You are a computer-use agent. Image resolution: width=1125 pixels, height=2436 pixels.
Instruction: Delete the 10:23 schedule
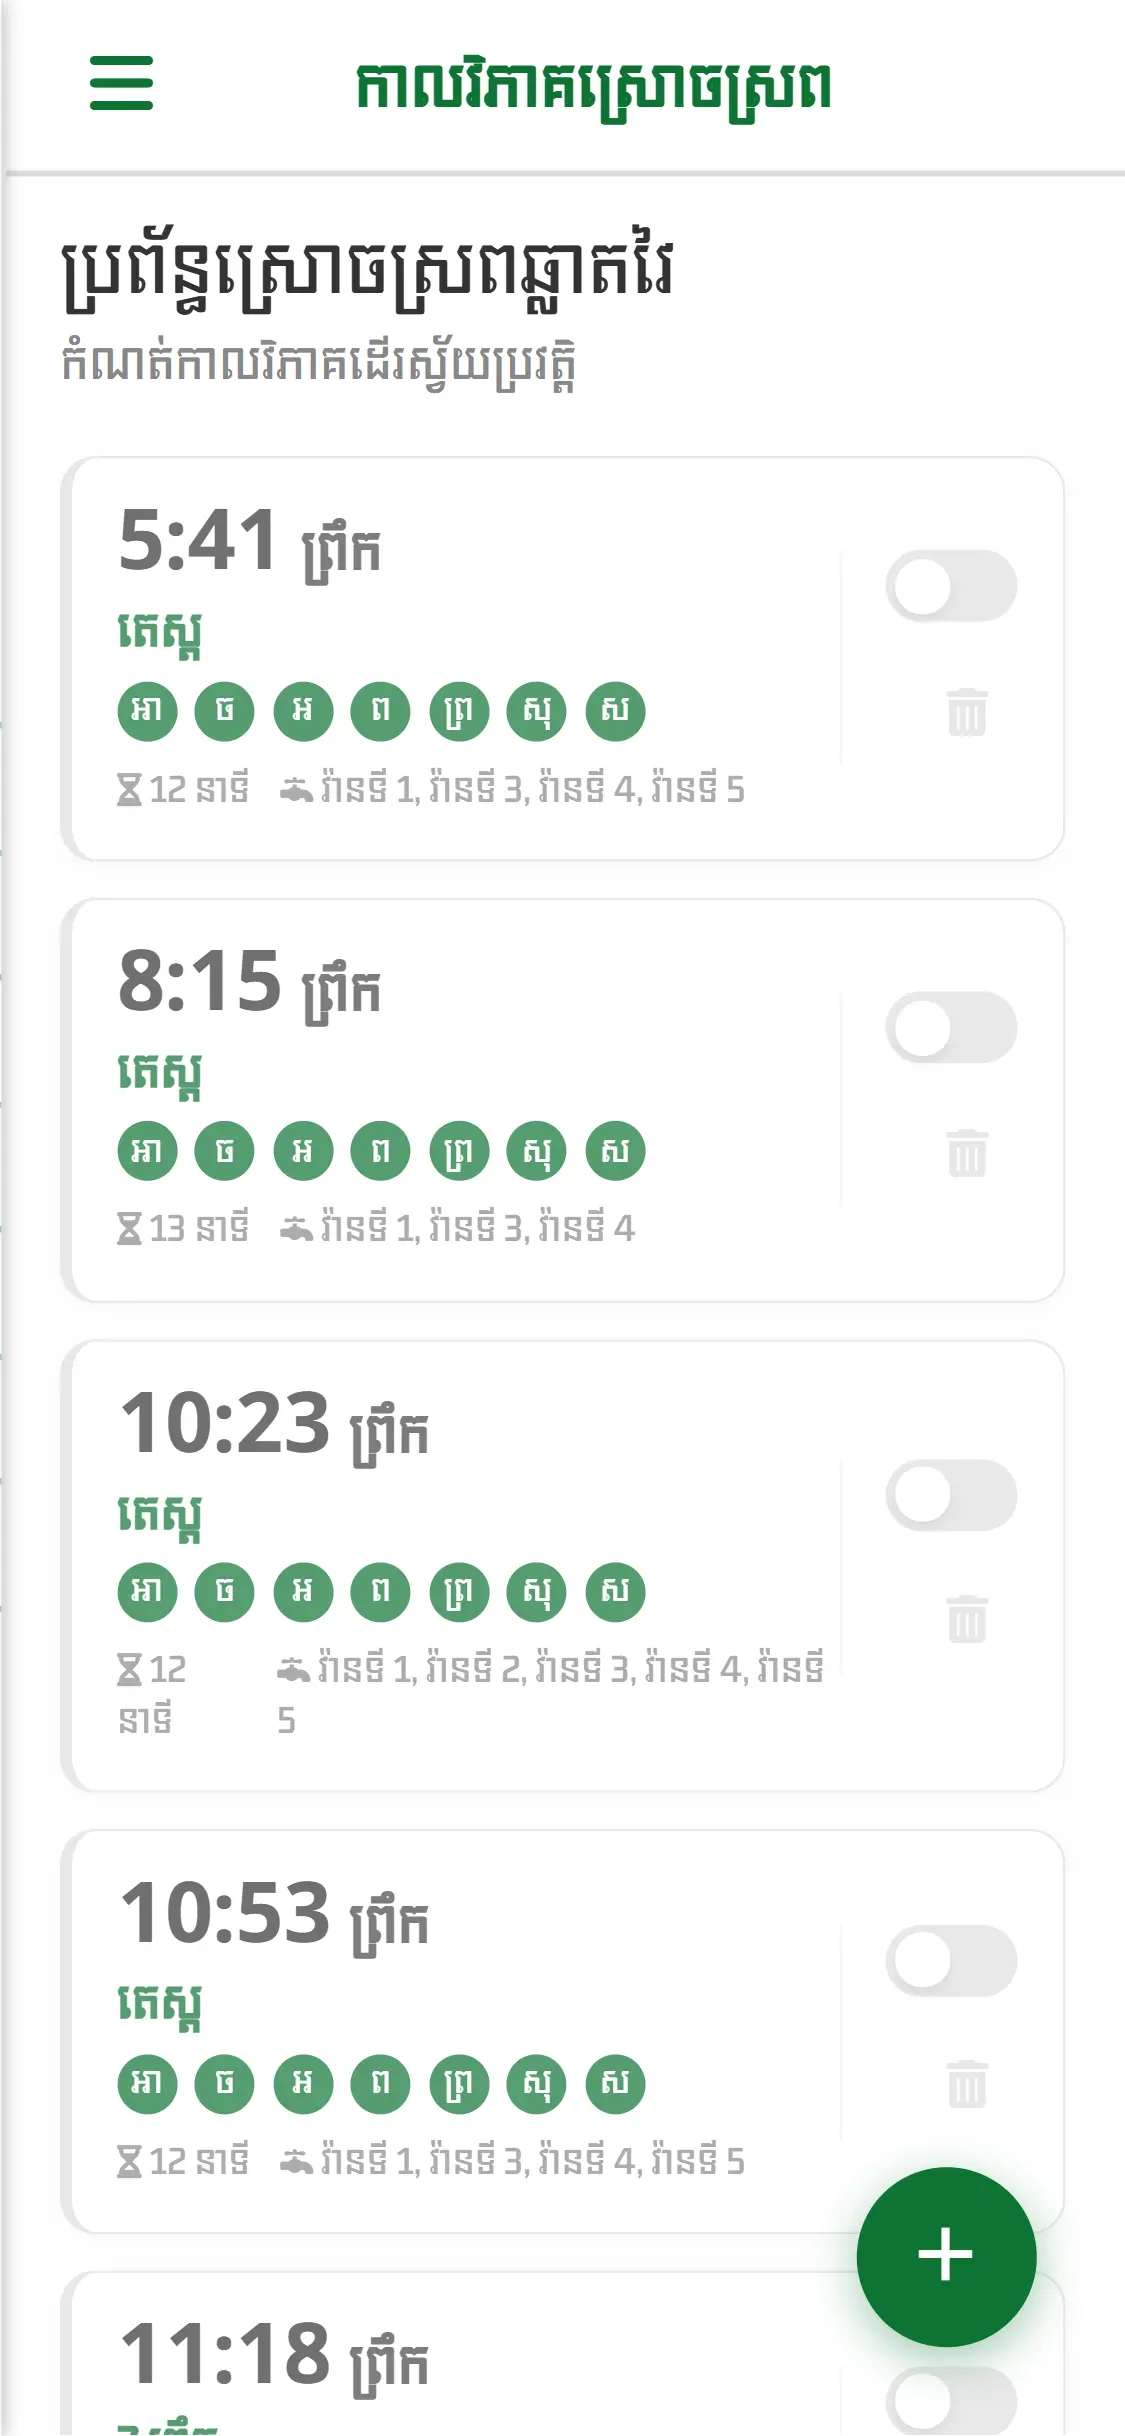point(966,1619)
